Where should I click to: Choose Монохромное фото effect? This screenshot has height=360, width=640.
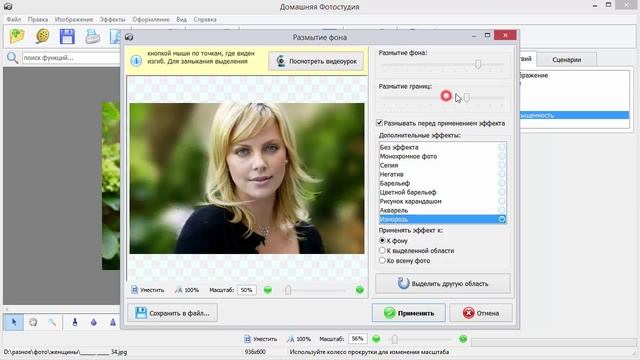pos(442,156)
